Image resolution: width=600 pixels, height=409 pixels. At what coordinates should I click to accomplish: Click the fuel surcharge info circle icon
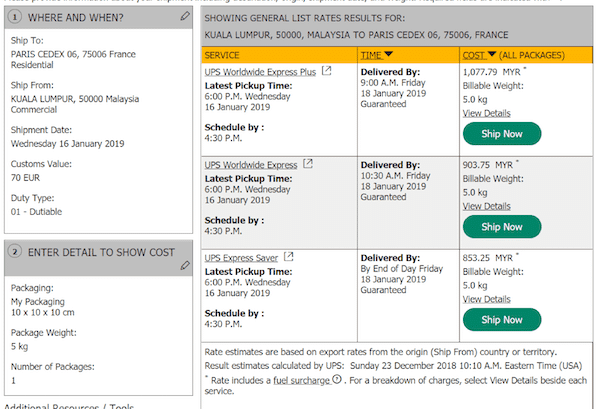(x=337, y=379)
